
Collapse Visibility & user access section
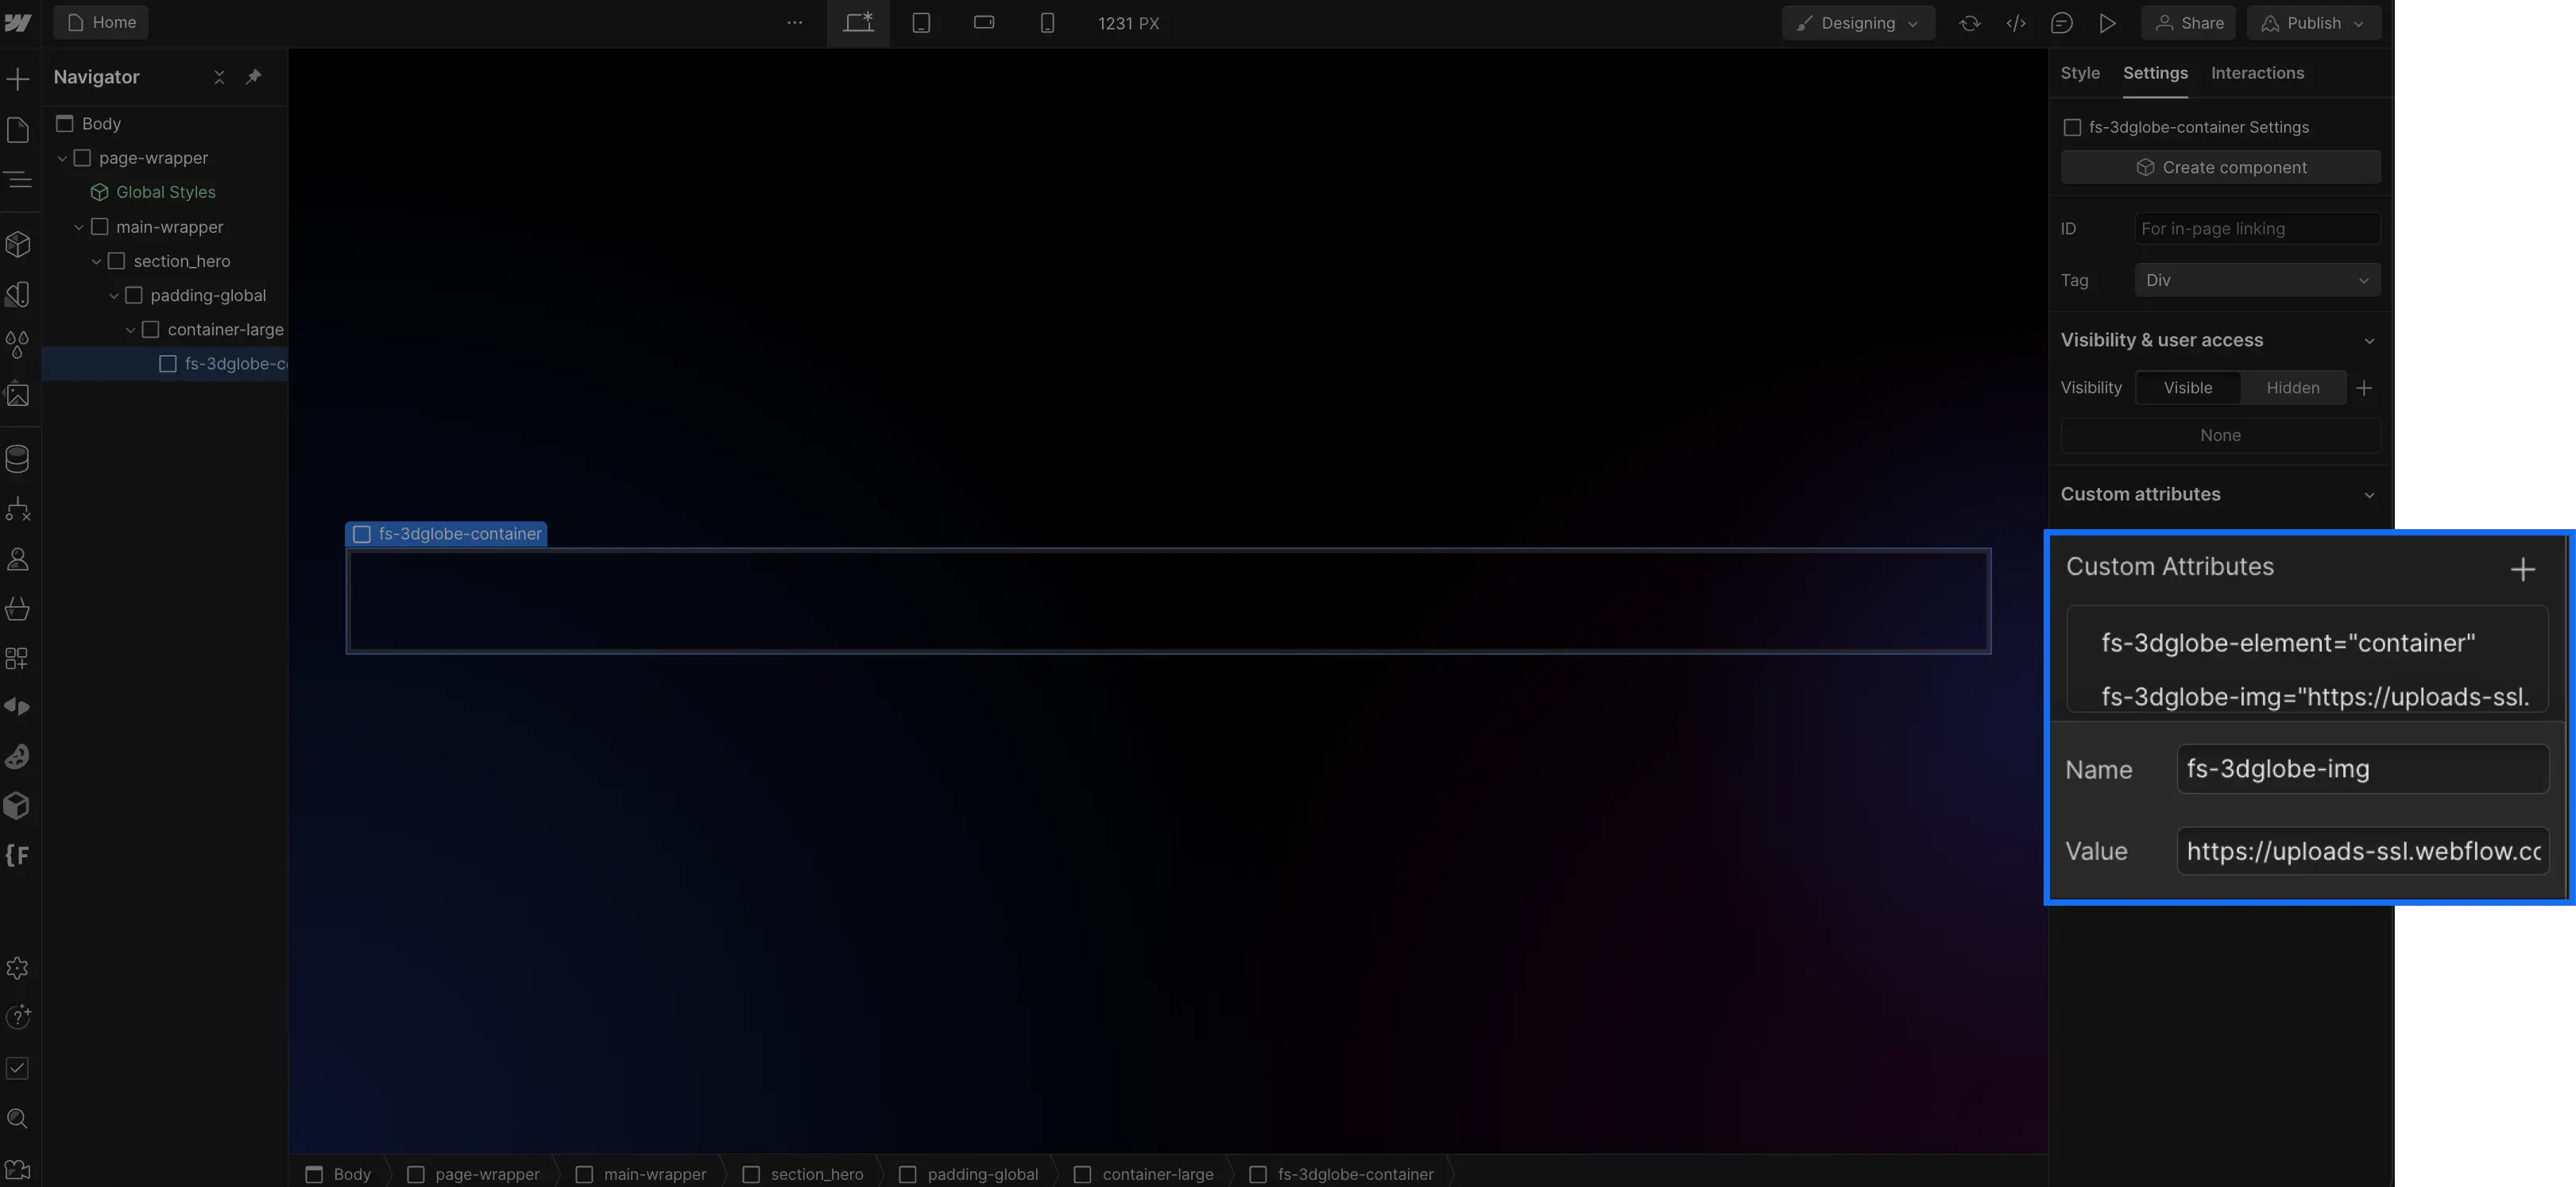[2368, 341]
